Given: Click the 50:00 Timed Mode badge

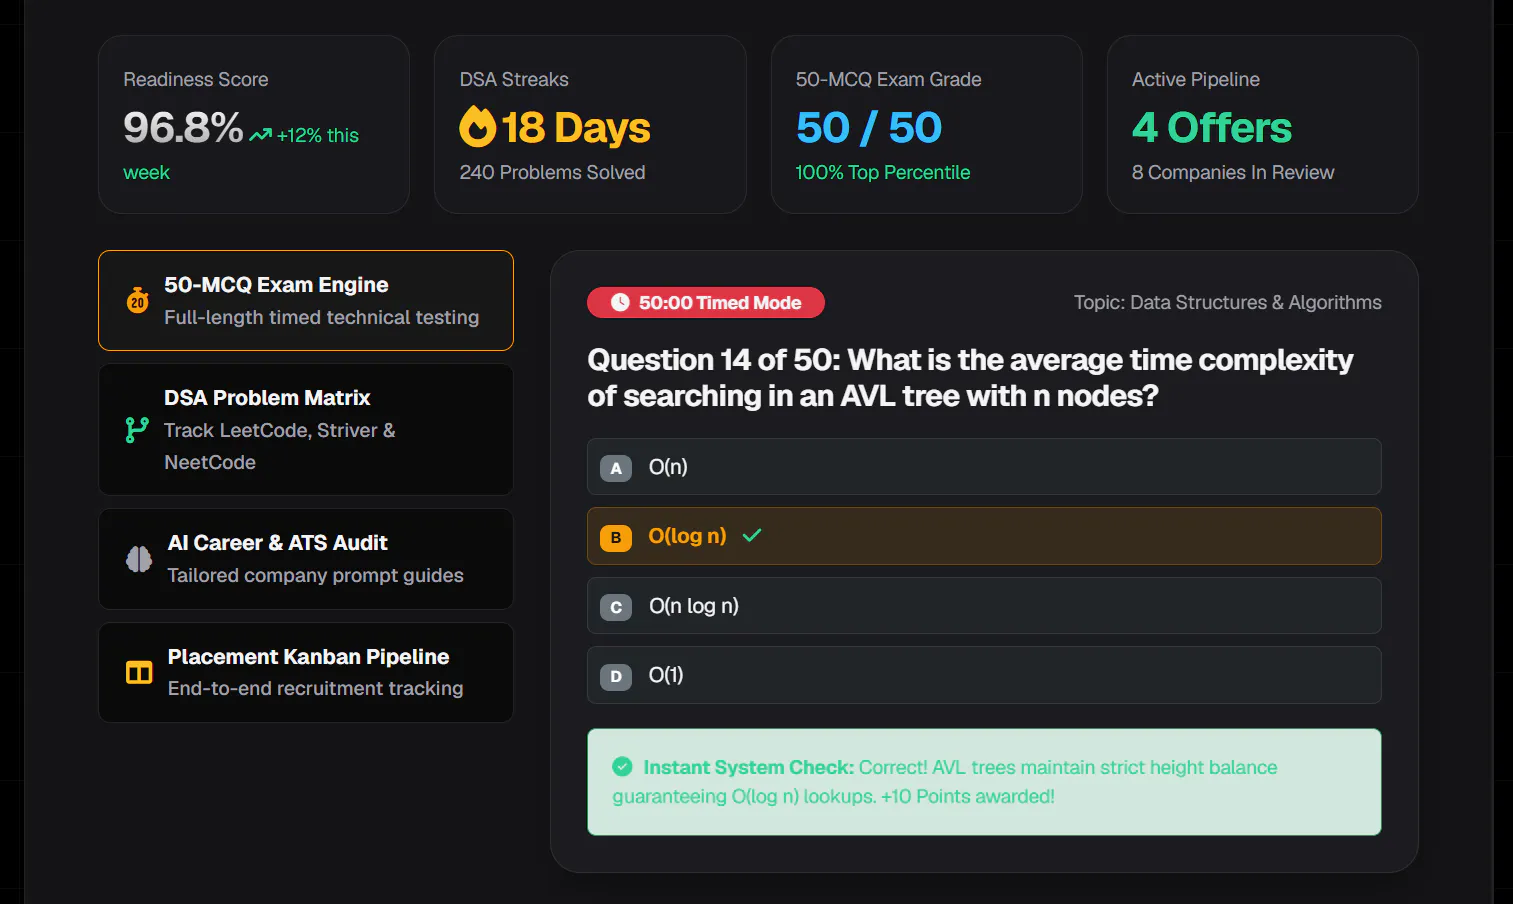Looking at the screenshot, I should 706,302.
